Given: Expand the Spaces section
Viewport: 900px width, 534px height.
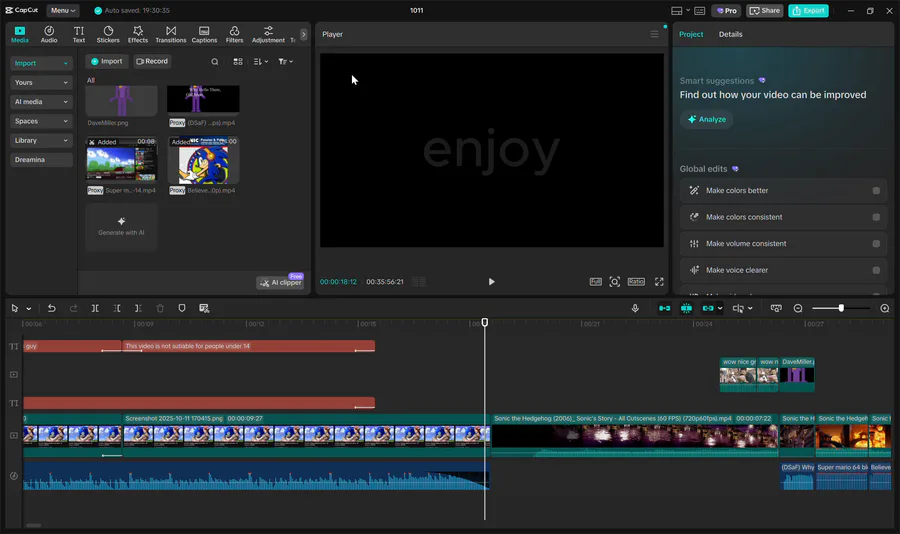Looking at the screenshot, I should click(41, 121).
